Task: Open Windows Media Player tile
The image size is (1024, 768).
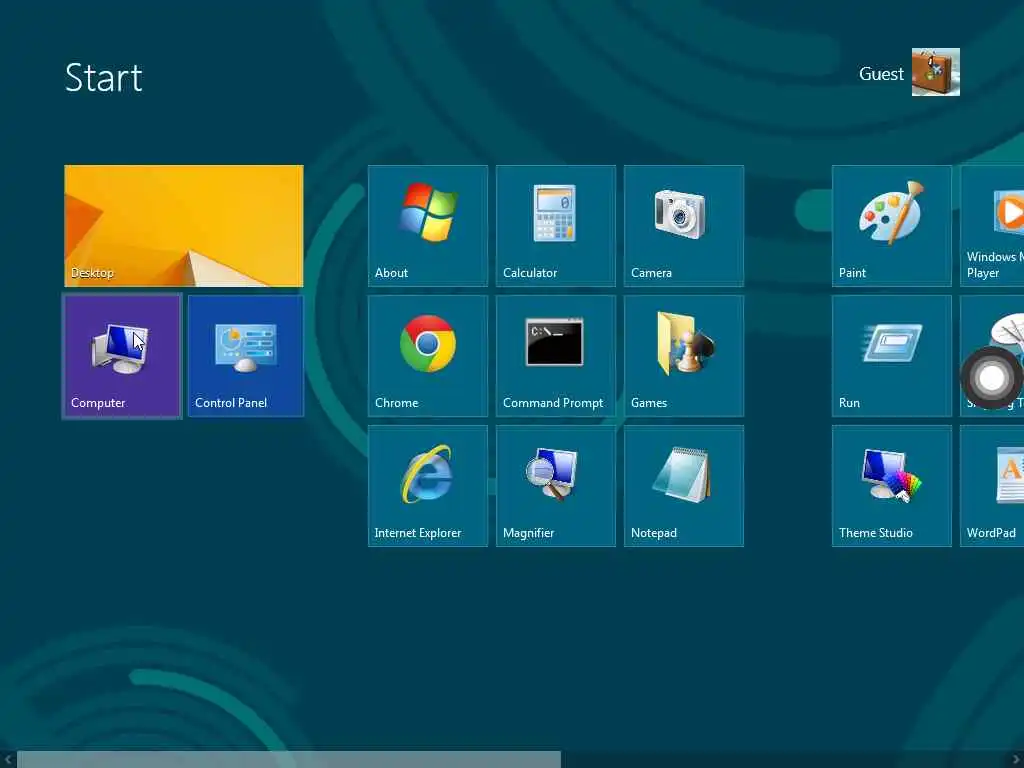Action: (992, 225)
